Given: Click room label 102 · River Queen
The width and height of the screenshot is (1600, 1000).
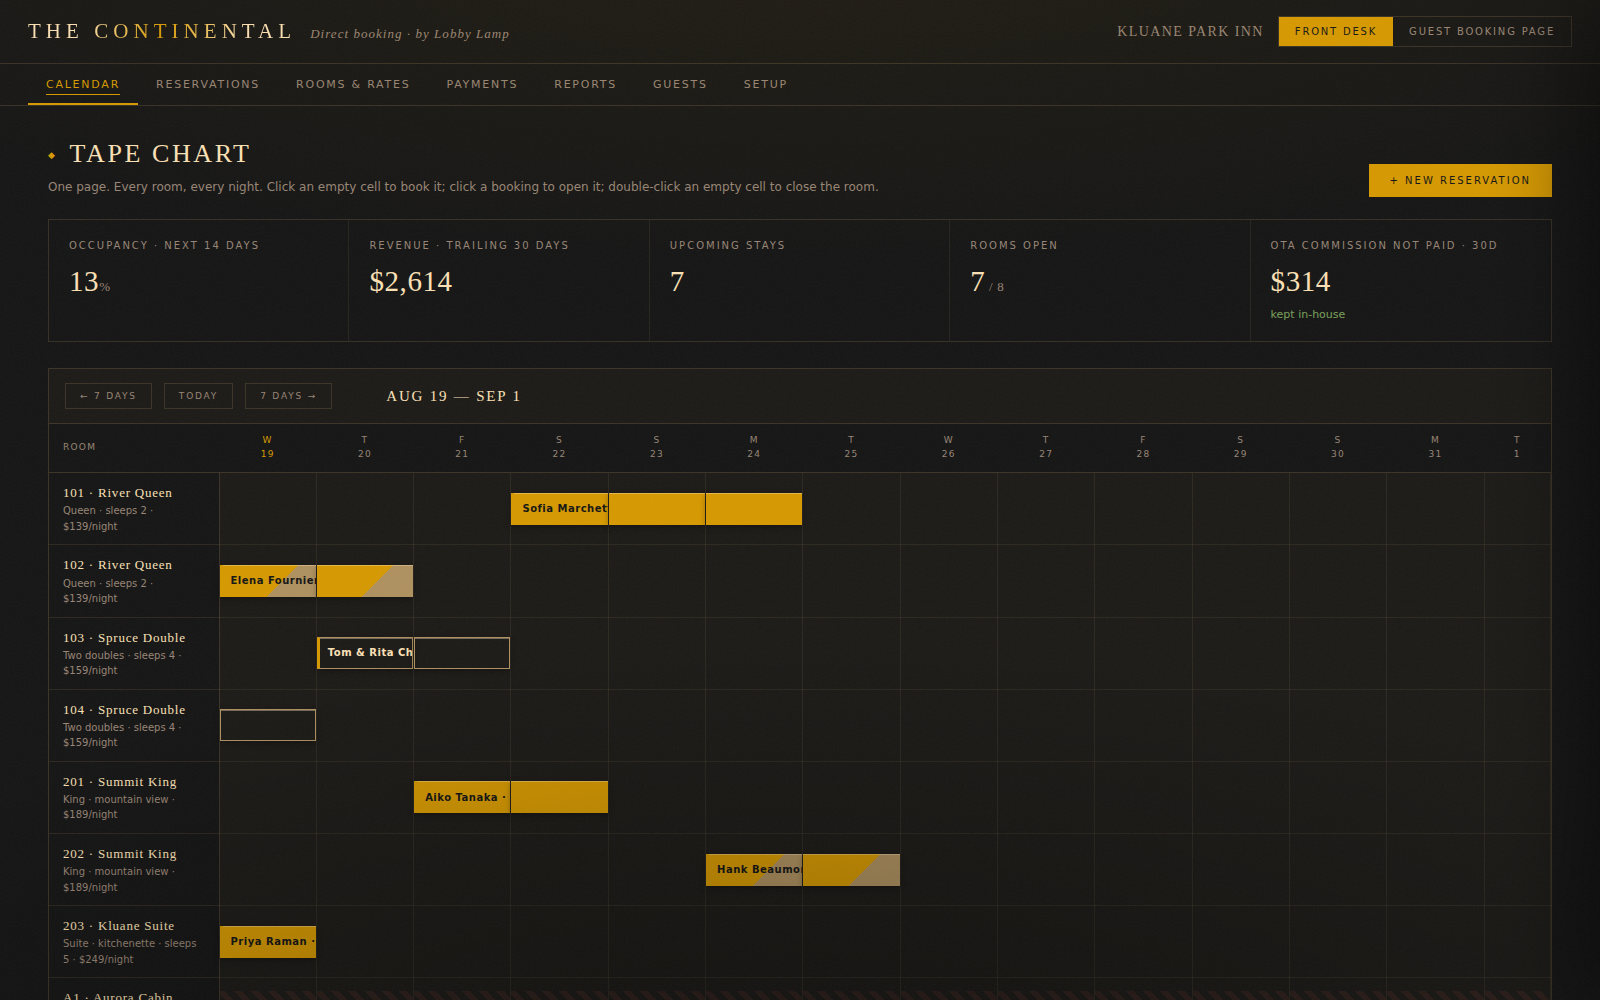Looking at the screenshot, I should 117,565.
